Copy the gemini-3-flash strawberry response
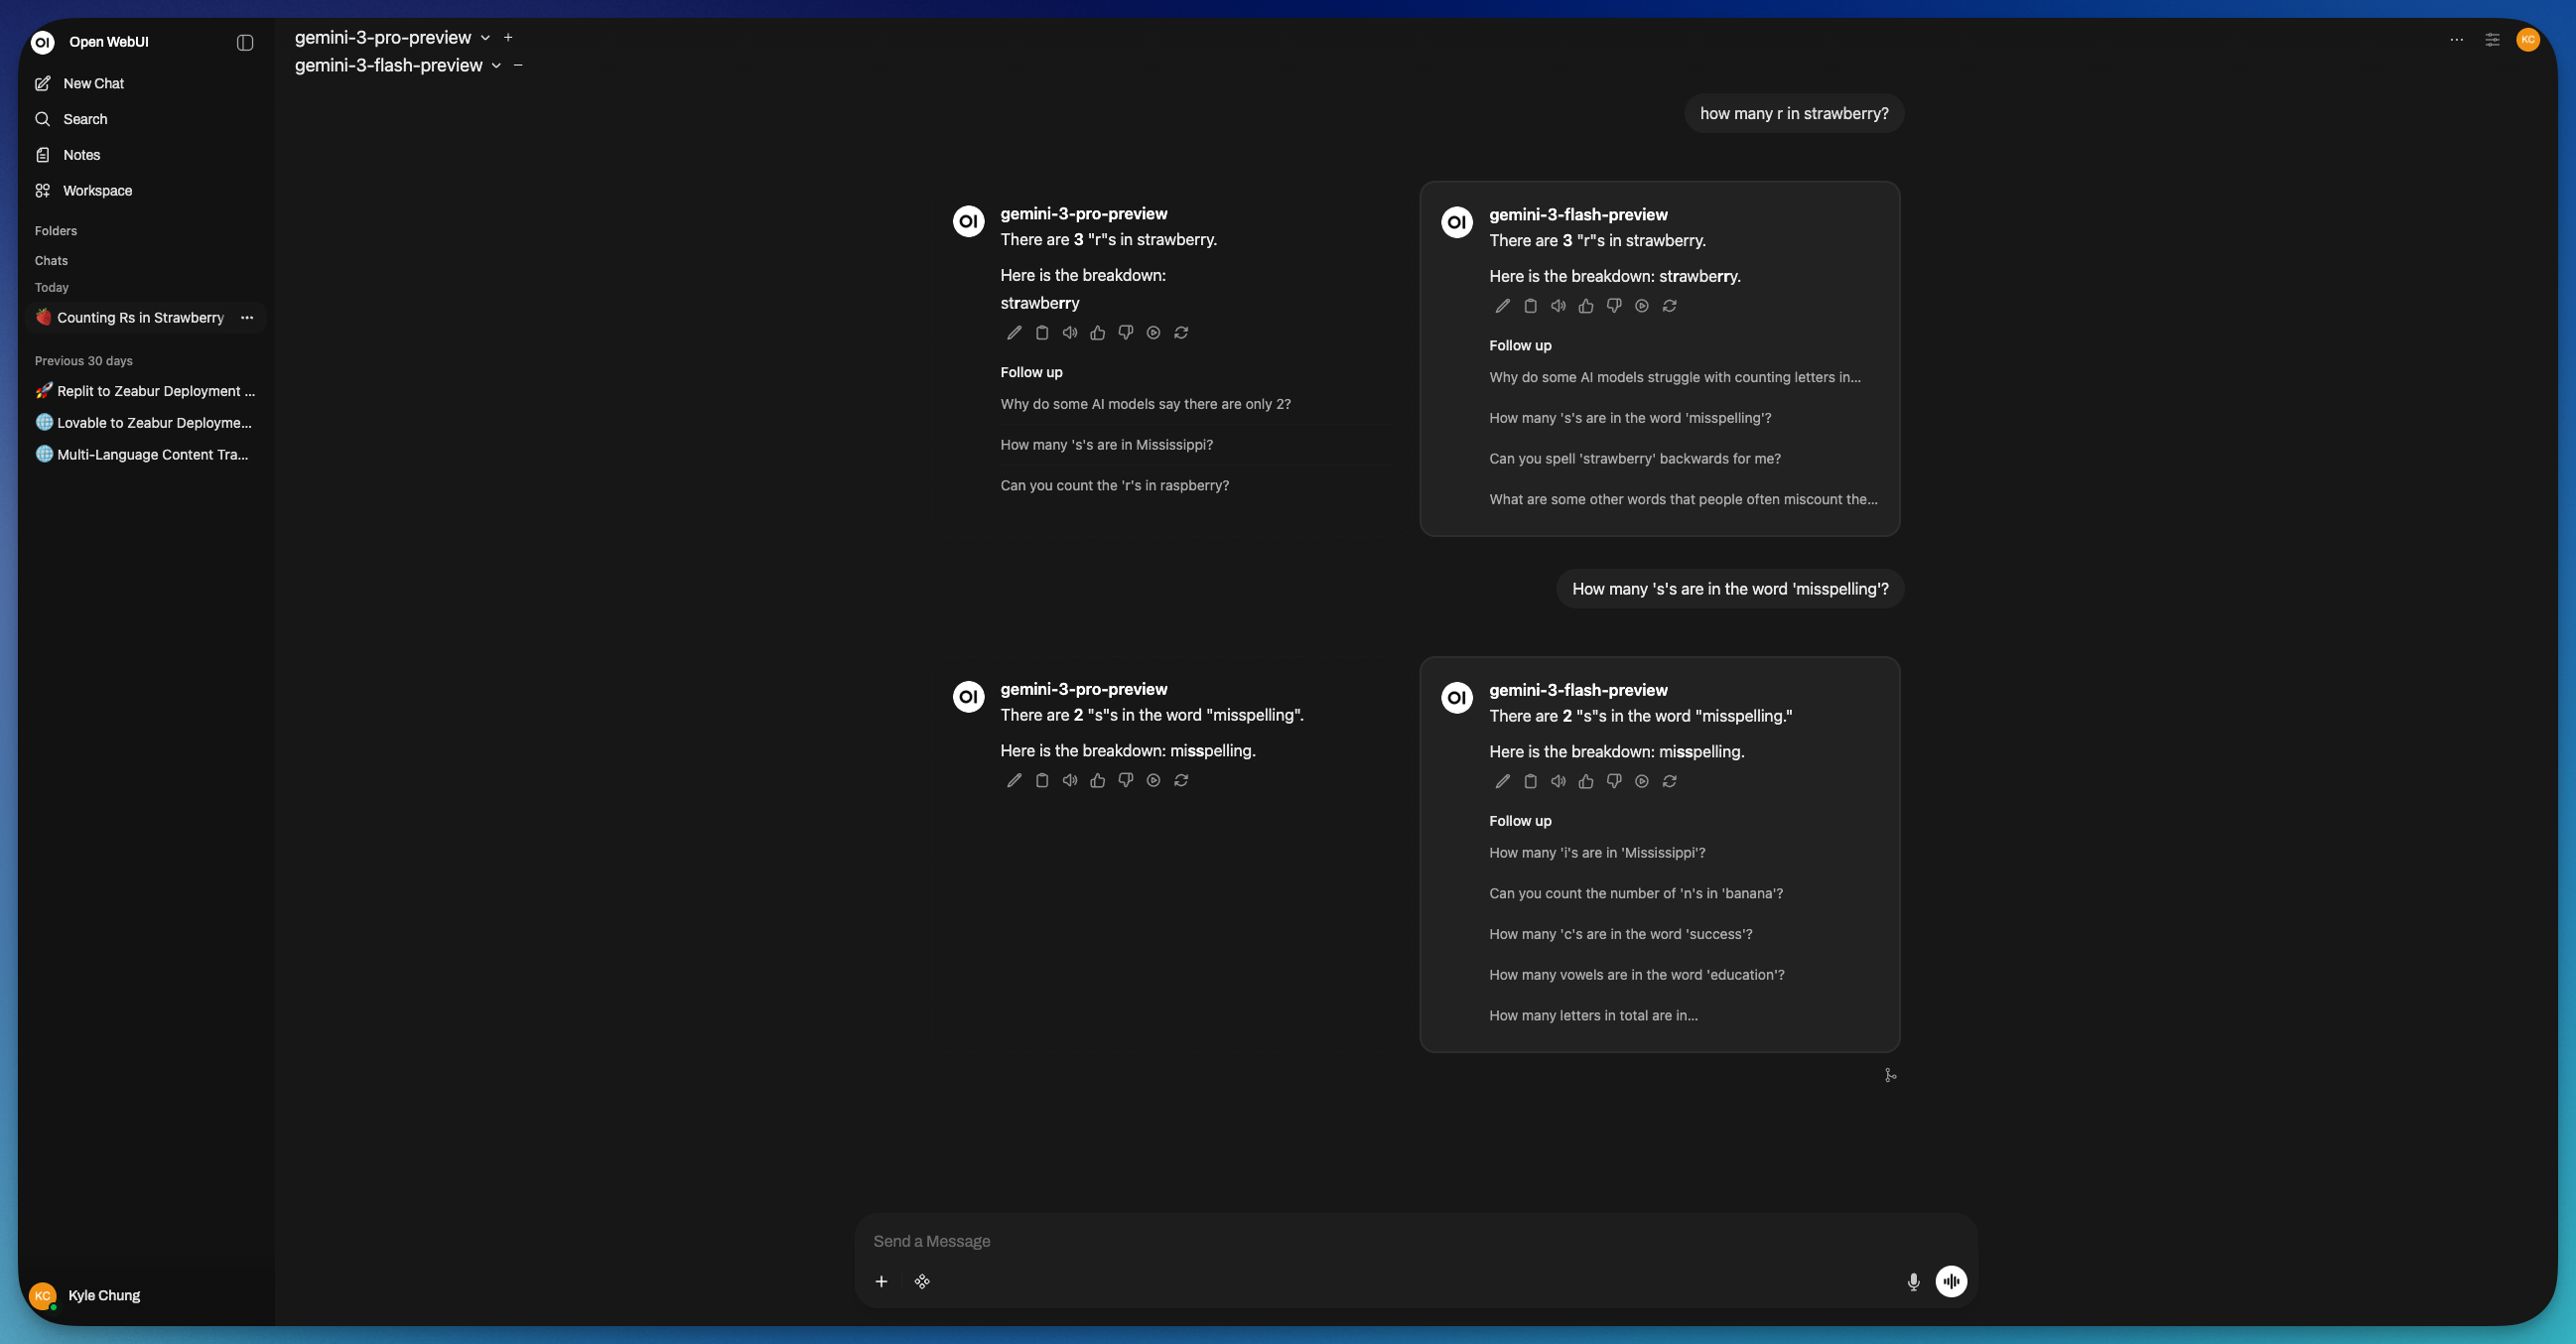The height and width of the screenshot is (1344, 2576). click(1530, 307)
